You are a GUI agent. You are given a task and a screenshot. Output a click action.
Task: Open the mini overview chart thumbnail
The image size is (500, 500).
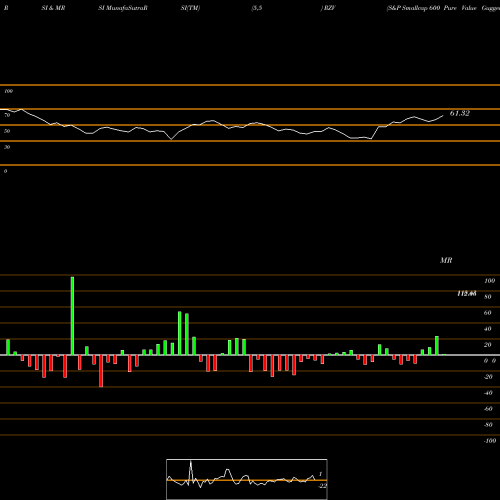tap(247, 479)
